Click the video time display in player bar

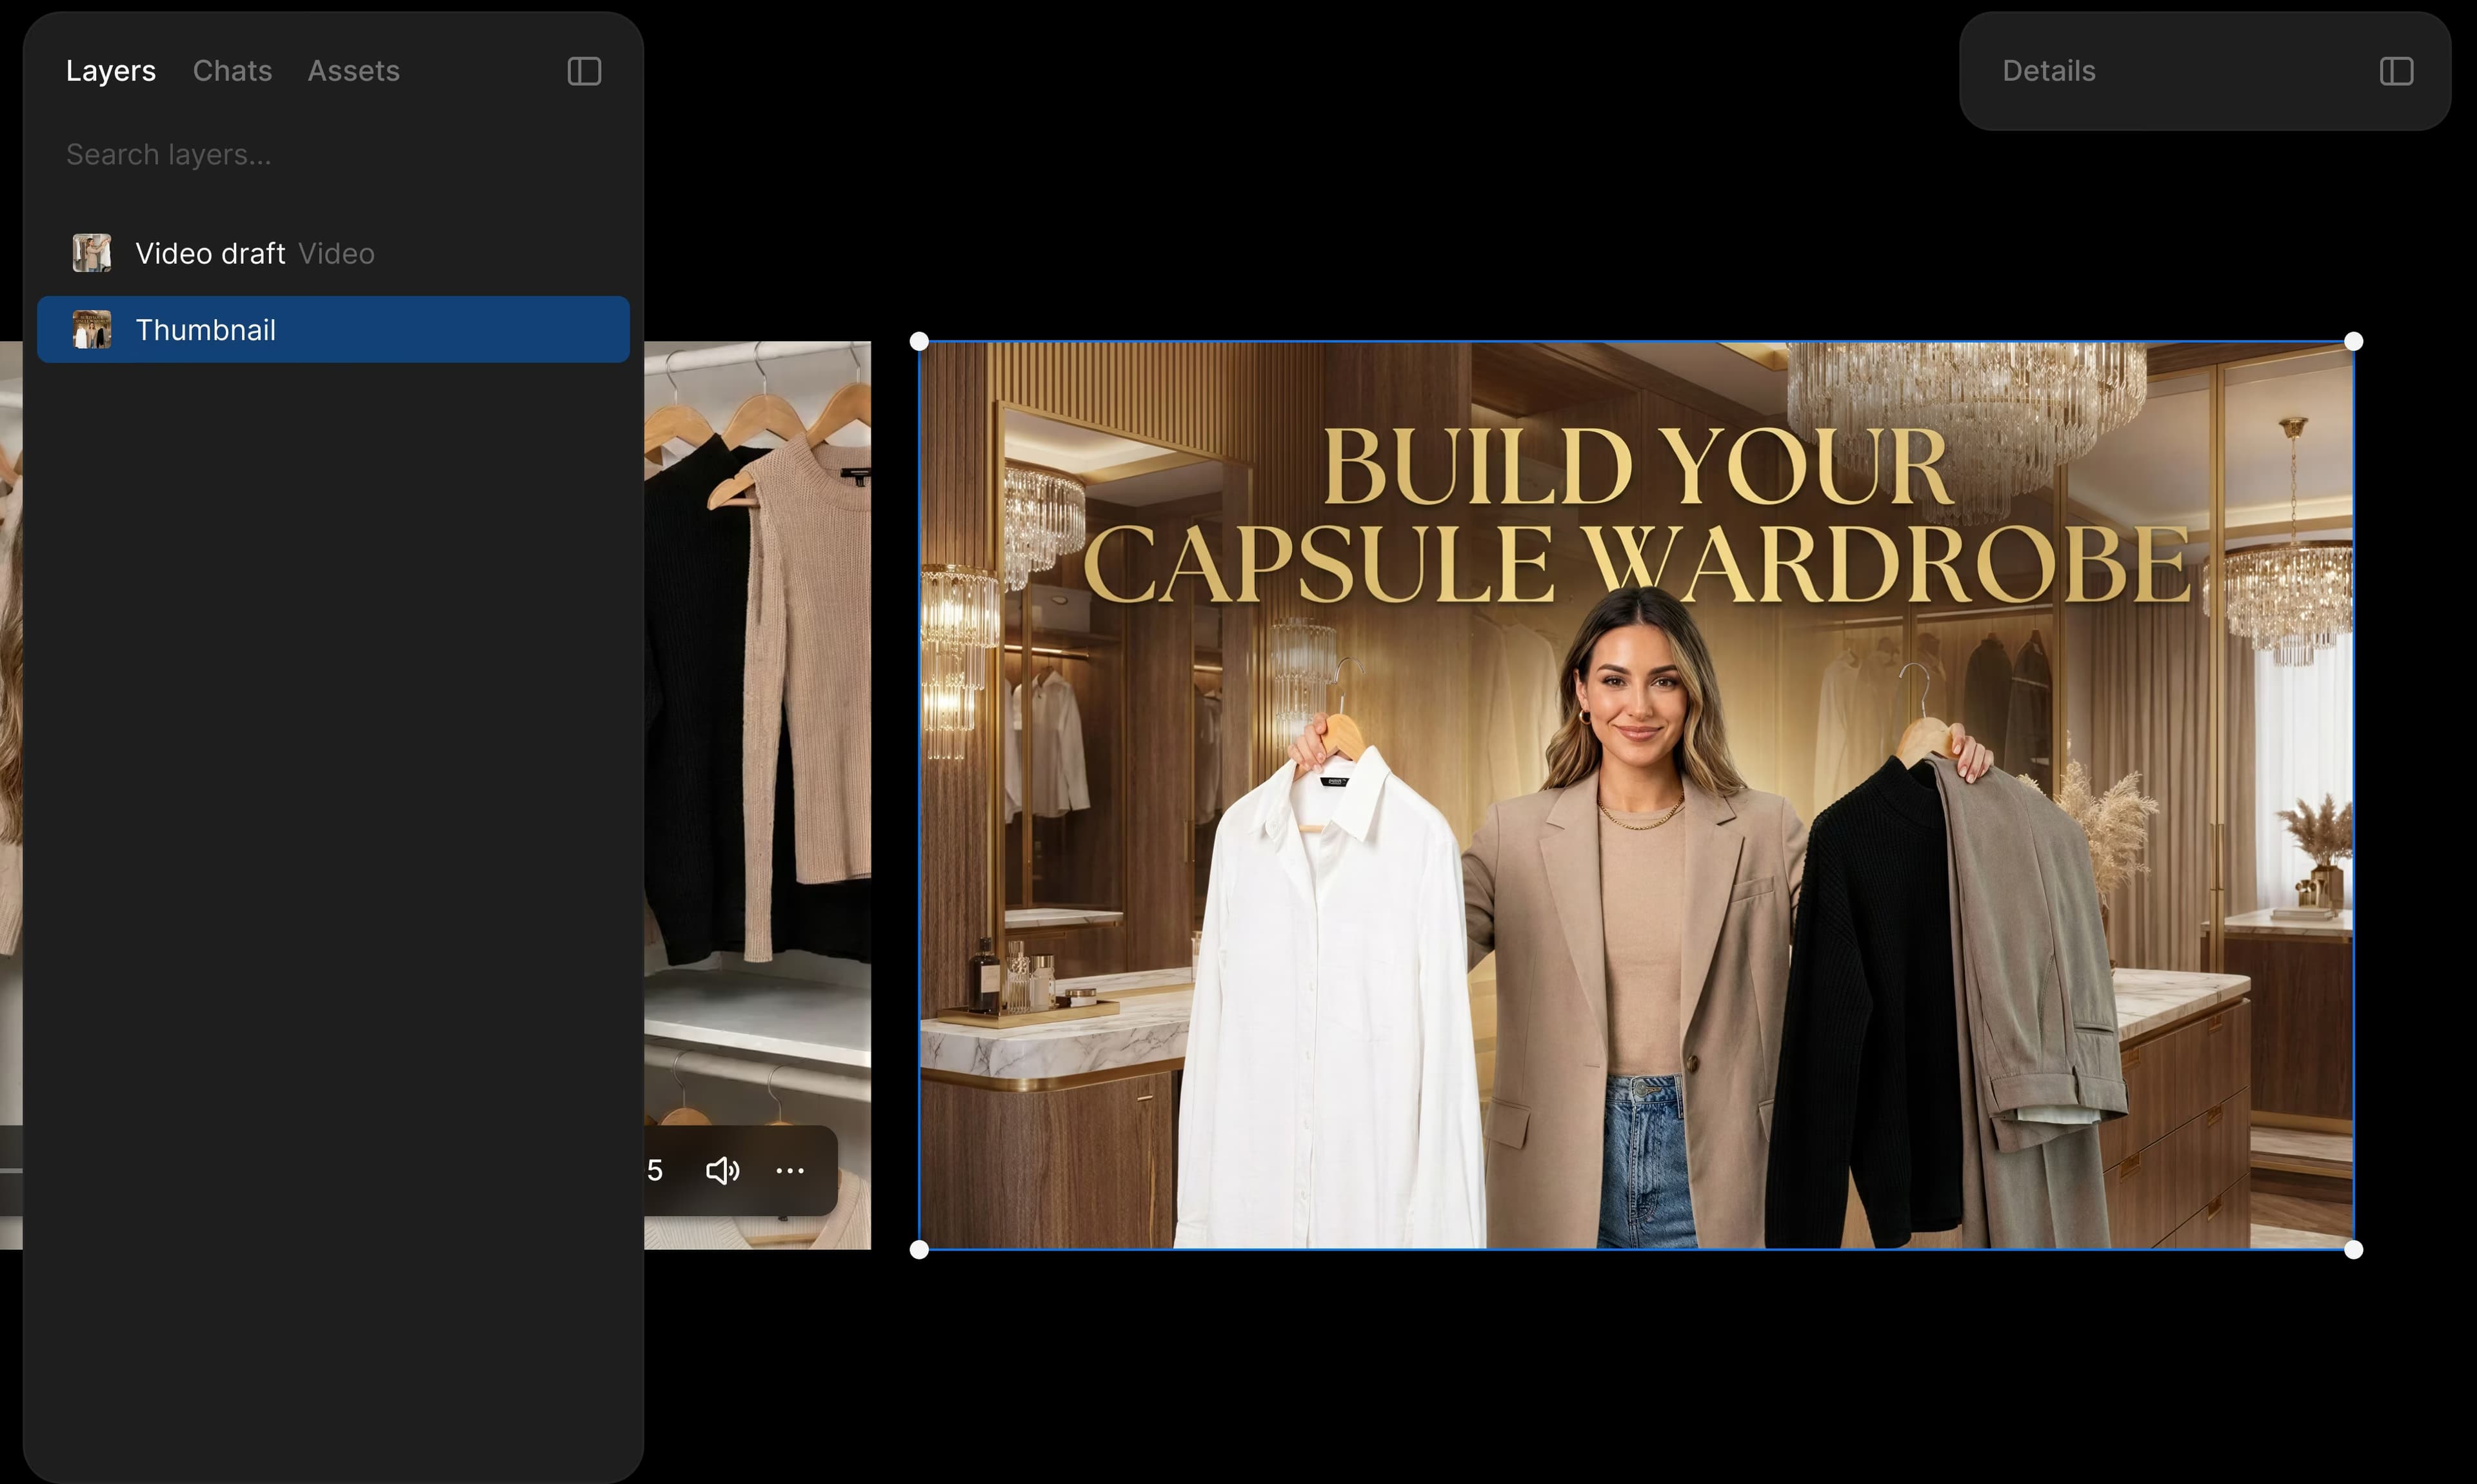tap(655, 1170)
